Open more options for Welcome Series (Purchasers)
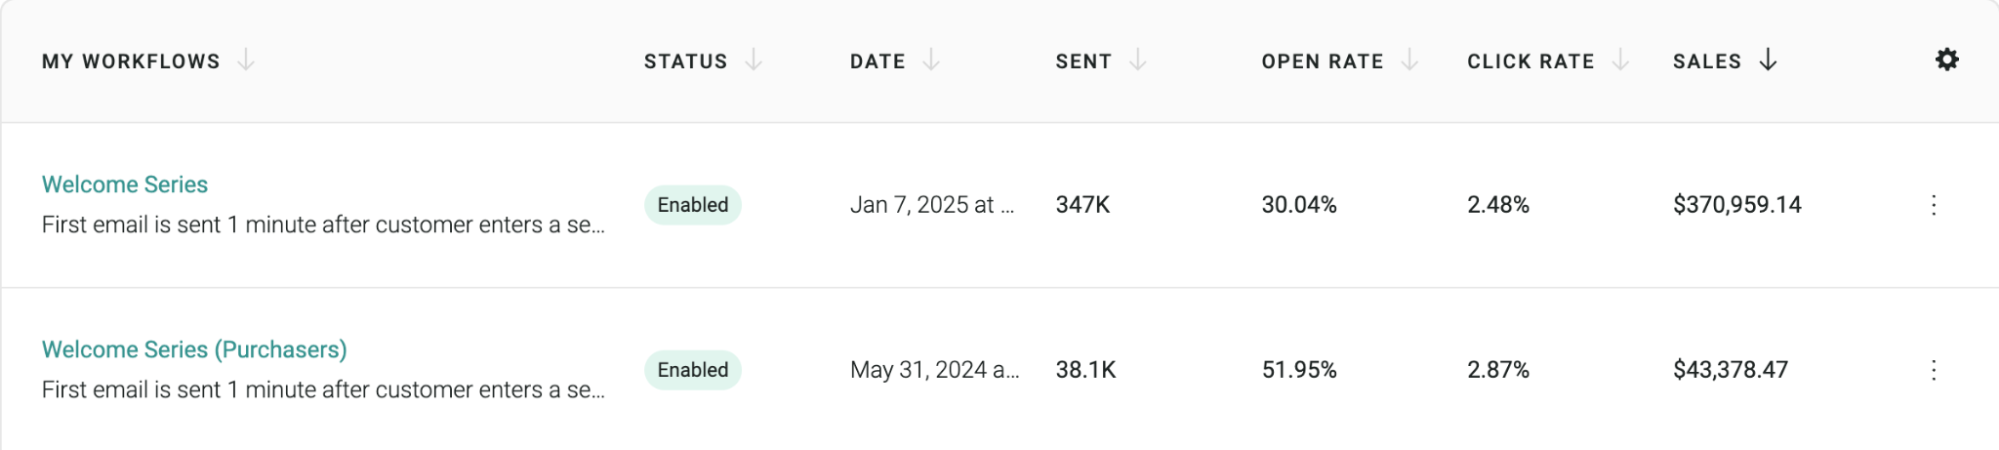 coord(1933,370)
